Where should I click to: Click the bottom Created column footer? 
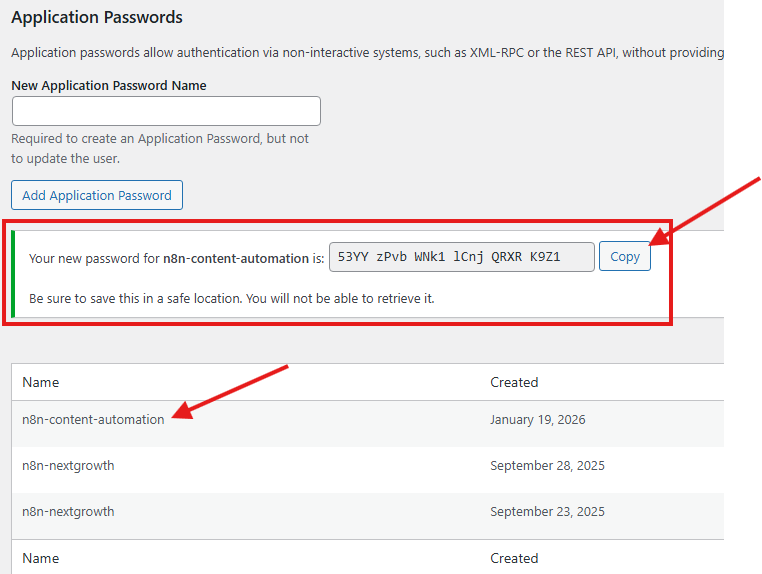[x=514, y=558]
